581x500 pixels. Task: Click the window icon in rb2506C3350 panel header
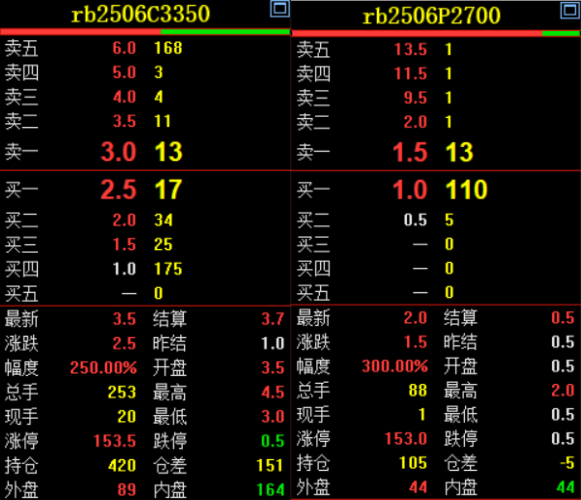[280, 9]
